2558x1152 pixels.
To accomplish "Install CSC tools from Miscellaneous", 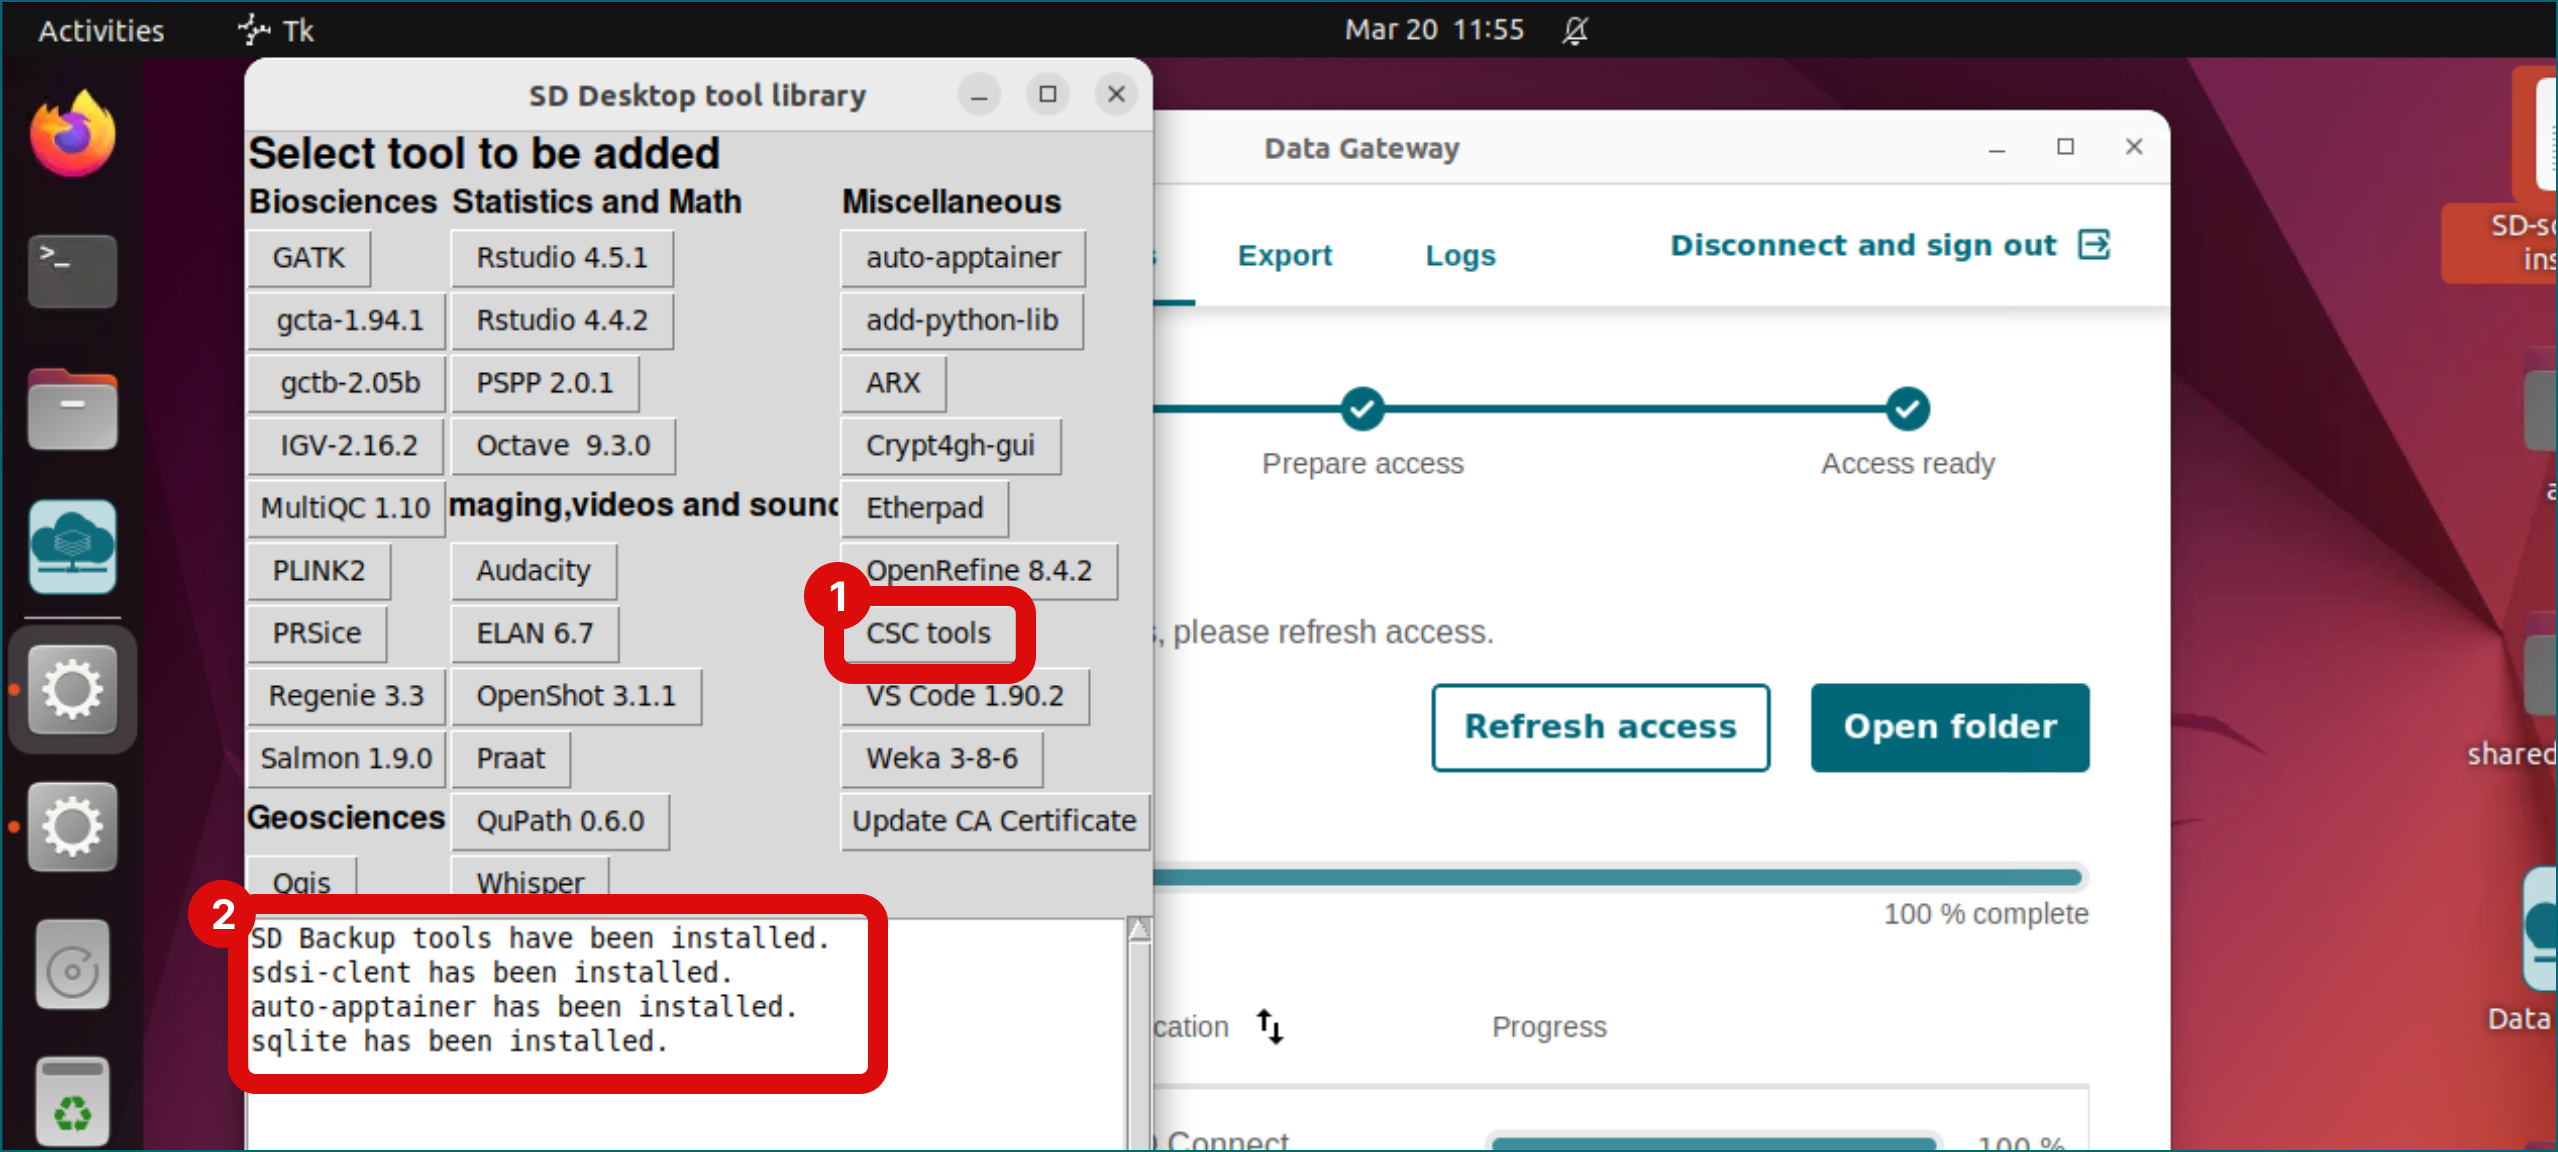I will tap(928, 633).
